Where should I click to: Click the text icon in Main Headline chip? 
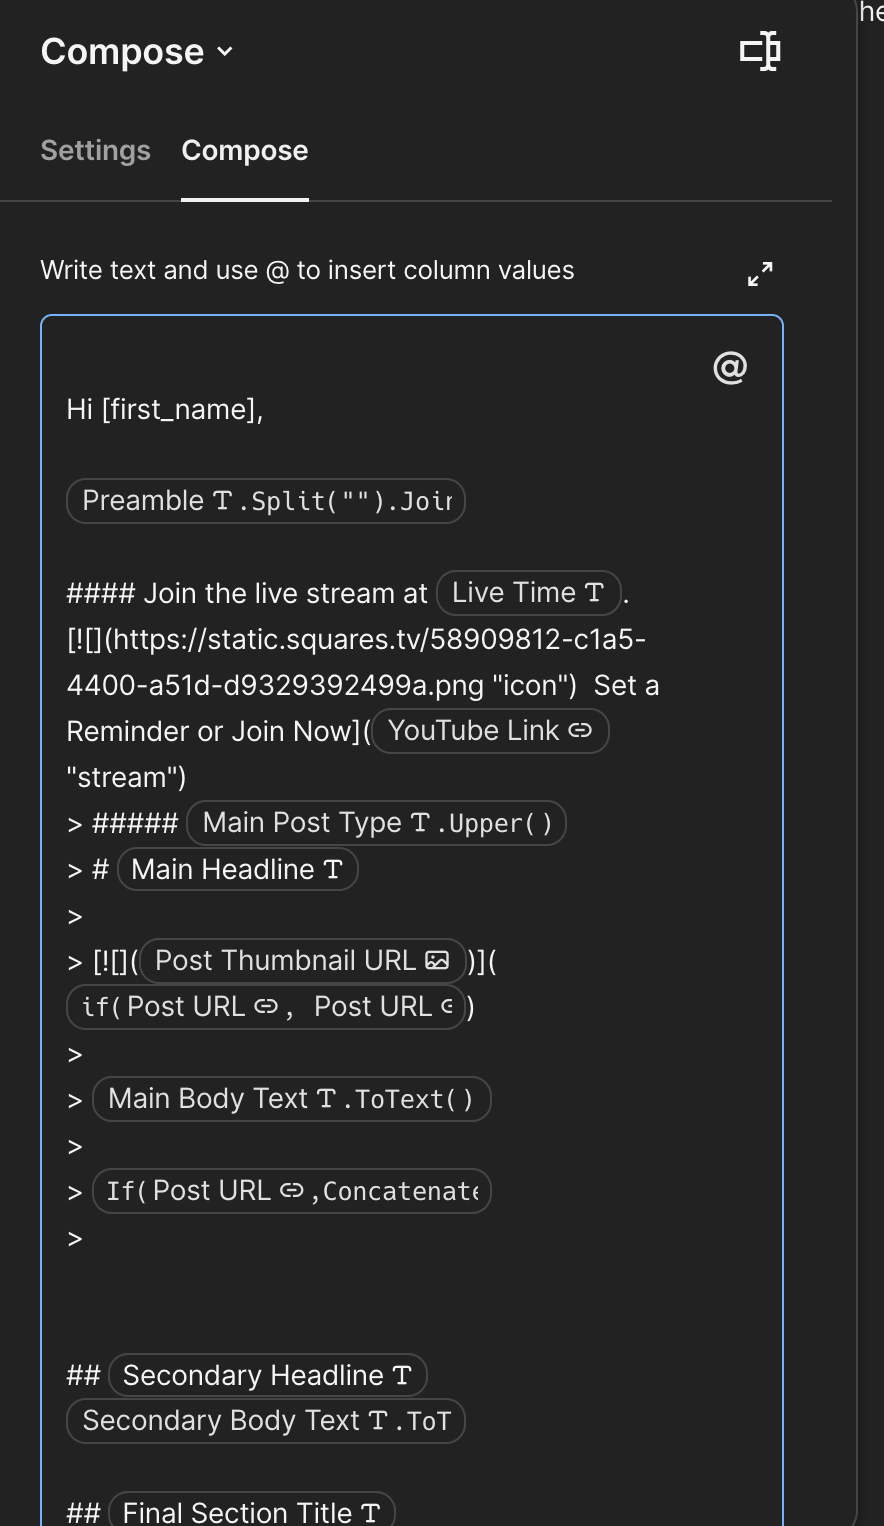tap(333, 870)
